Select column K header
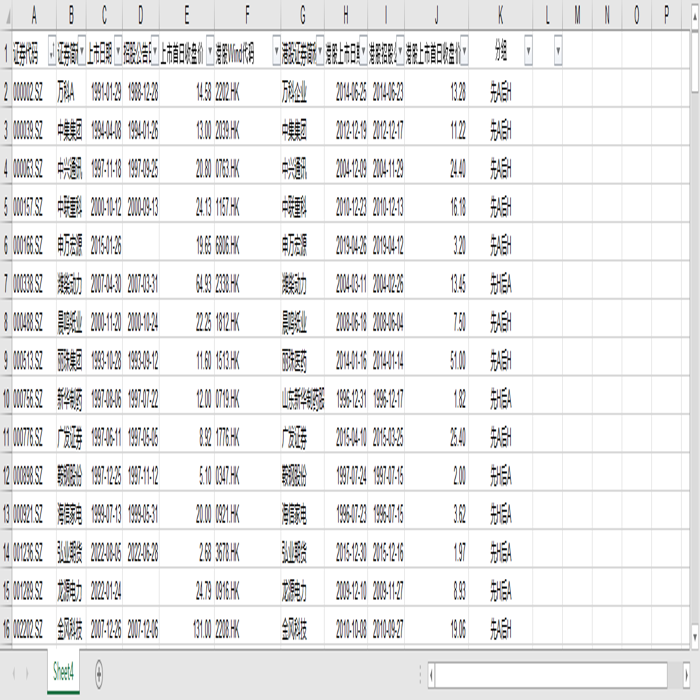Viewport: 700px width, 700px height. (x=500, y=15)
